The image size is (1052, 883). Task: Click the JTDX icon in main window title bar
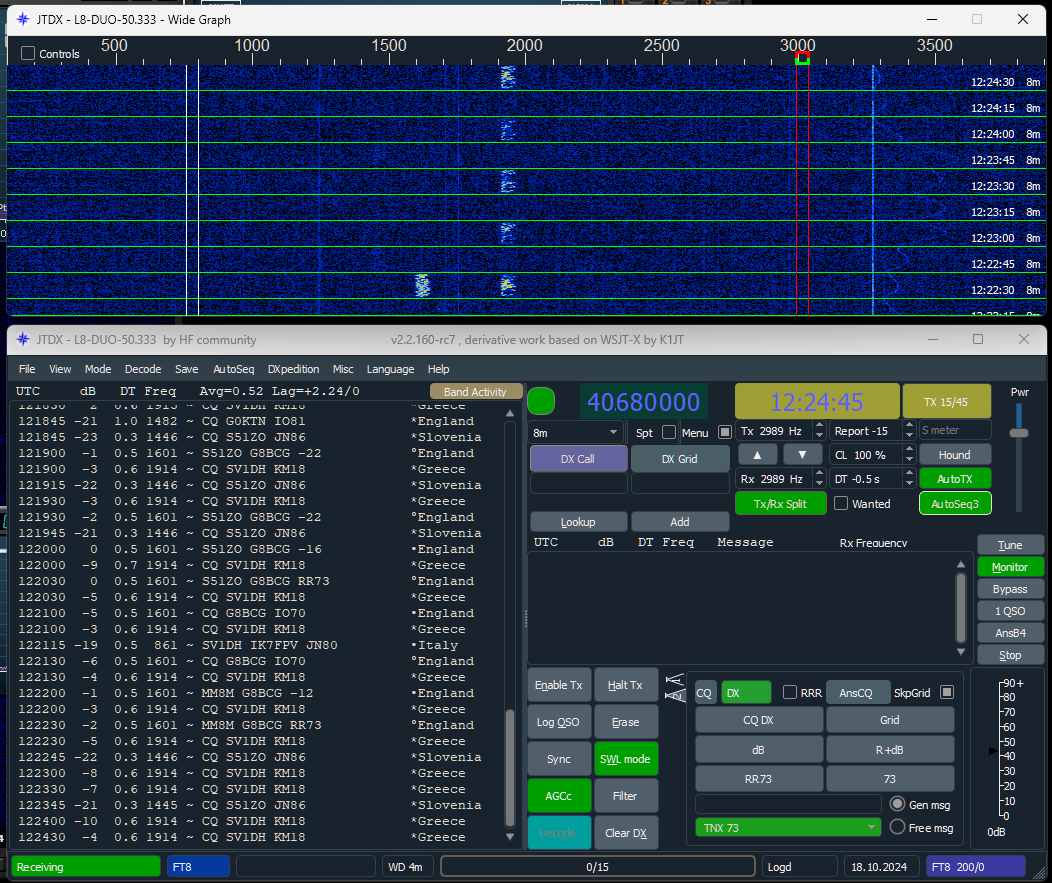click(23, 340)
